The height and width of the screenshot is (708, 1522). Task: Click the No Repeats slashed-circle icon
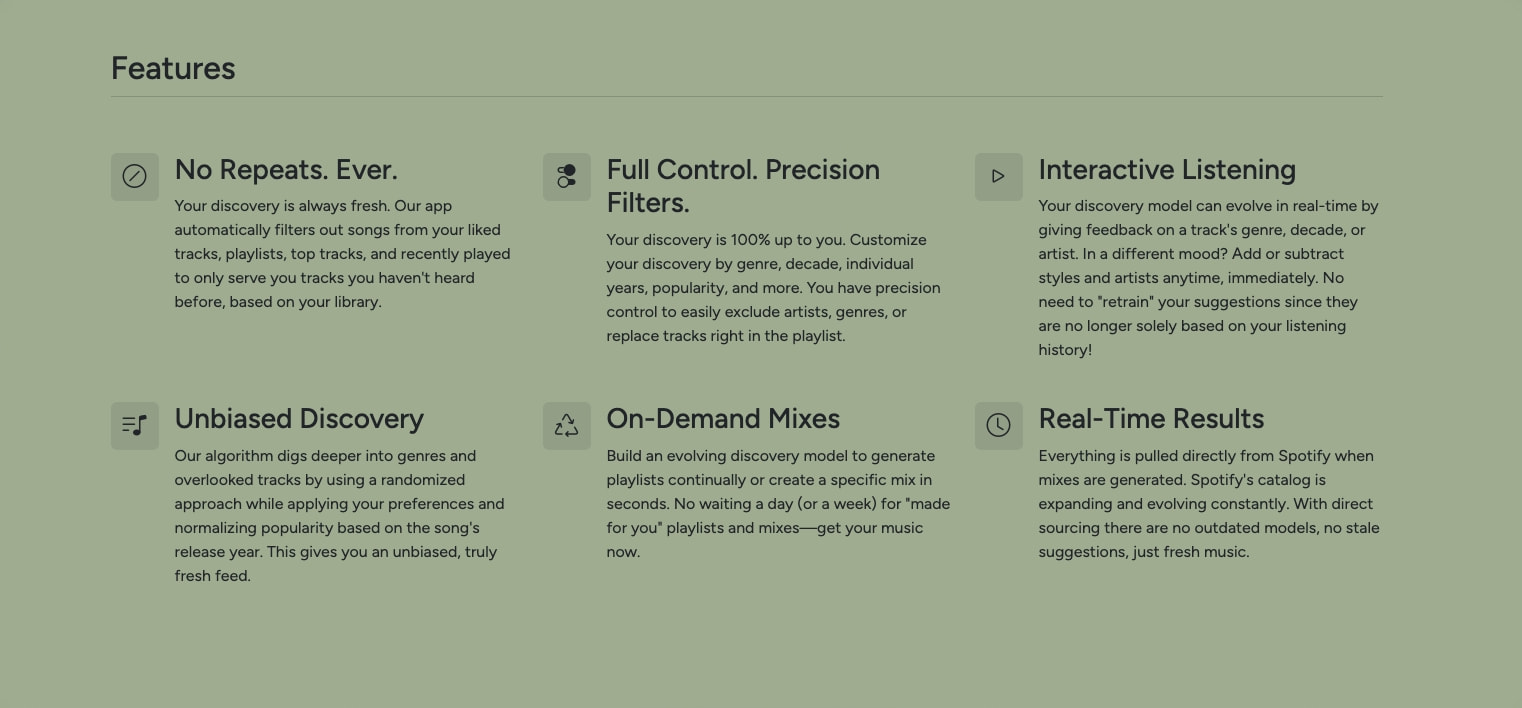(134, 177)
